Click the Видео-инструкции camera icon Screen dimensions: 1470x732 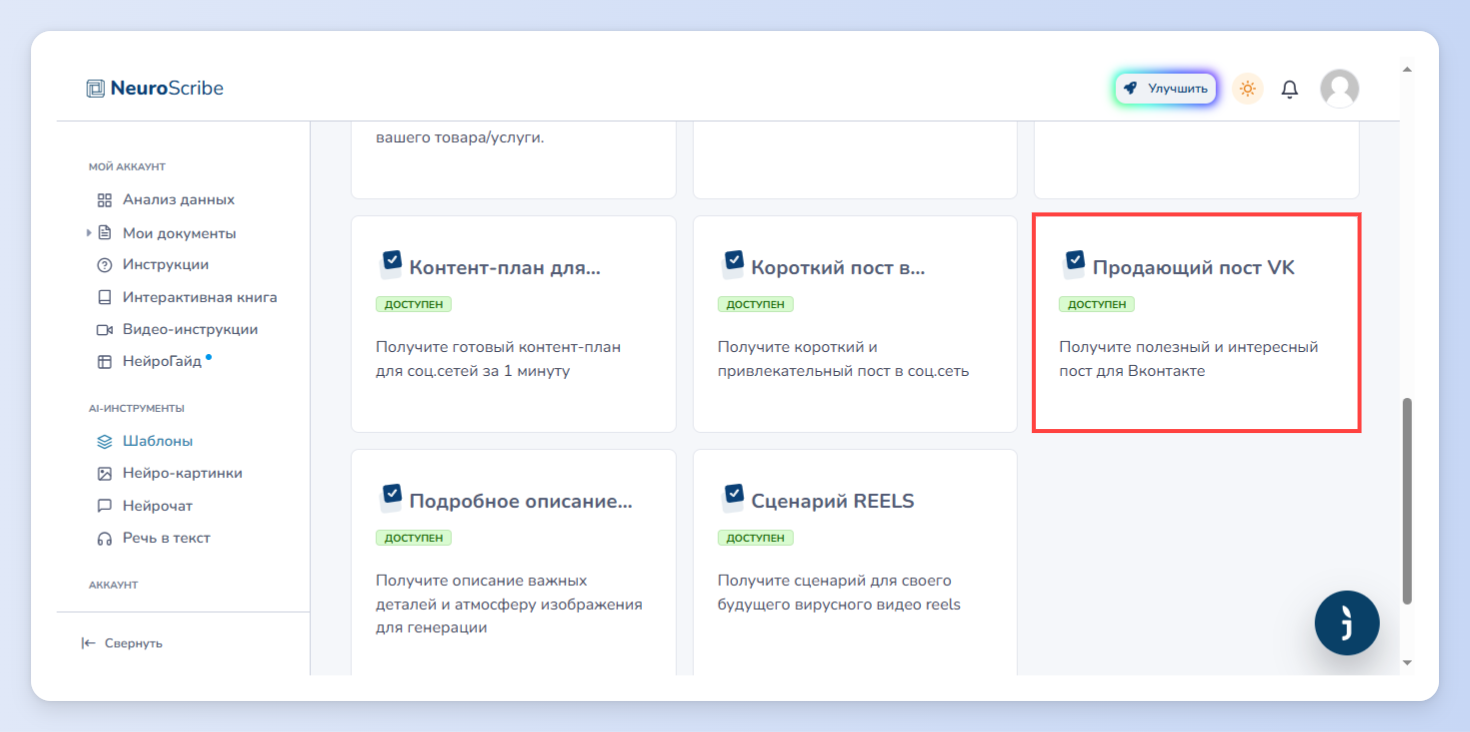pyautogui.click(x=104, y=330)
